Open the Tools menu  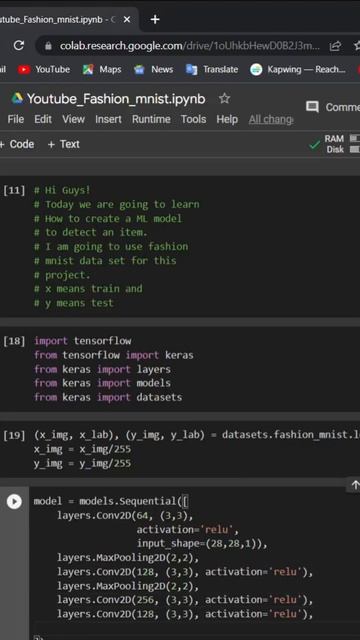(193, 119)
